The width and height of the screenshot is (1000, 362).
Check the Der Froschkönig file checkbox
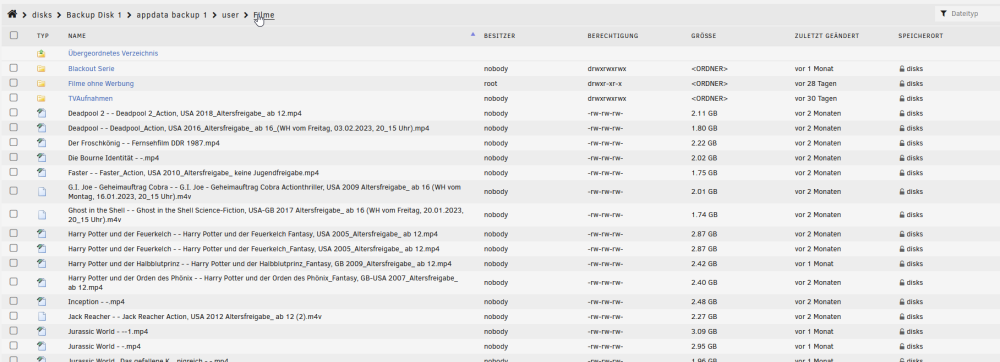13,143
